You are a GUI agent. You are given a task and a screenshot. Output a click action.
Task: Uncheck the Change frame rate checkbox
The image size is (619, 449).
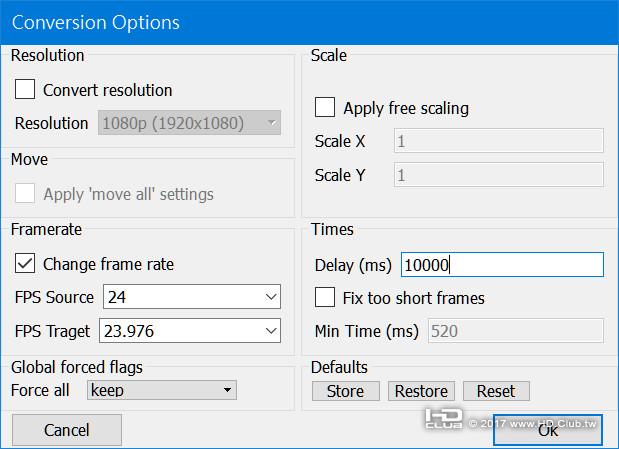point(25,264)
